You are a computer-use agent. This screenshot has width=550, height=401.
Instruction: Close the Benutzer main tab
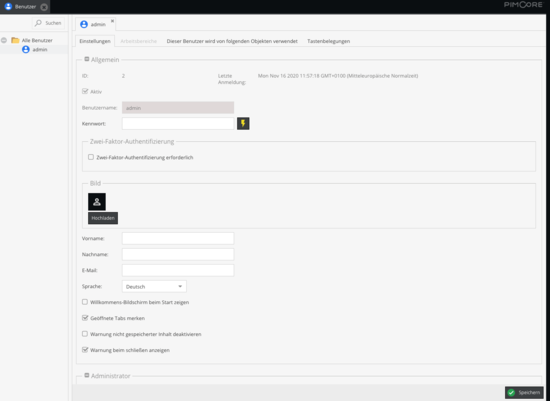tap(44, 7)
